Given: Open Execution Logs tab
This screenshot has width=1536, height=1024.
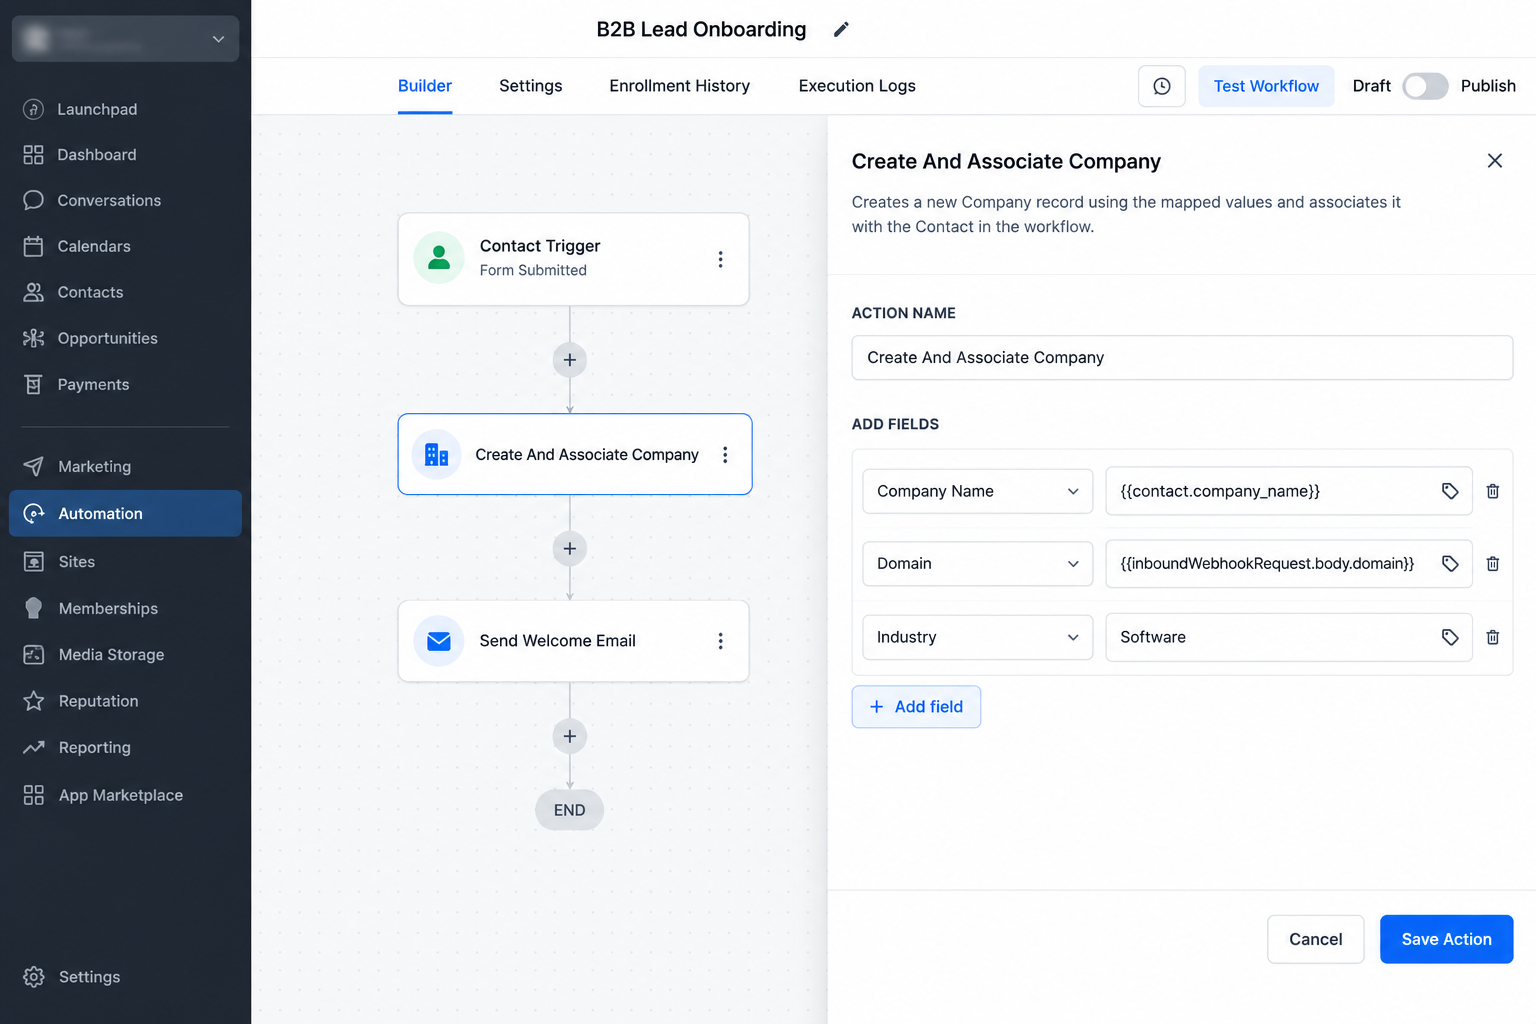Looking at the screenshot, I should tap(857, 86).
